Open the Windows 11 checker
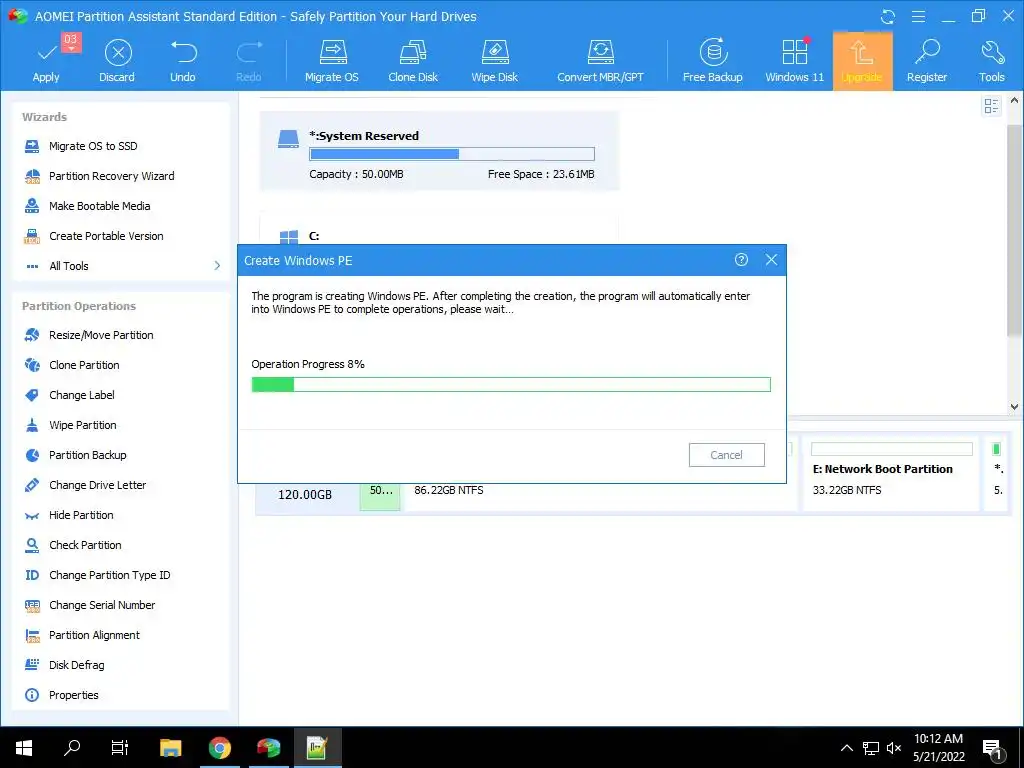Viewport: 1024px width, 768px height. (795, 61)
